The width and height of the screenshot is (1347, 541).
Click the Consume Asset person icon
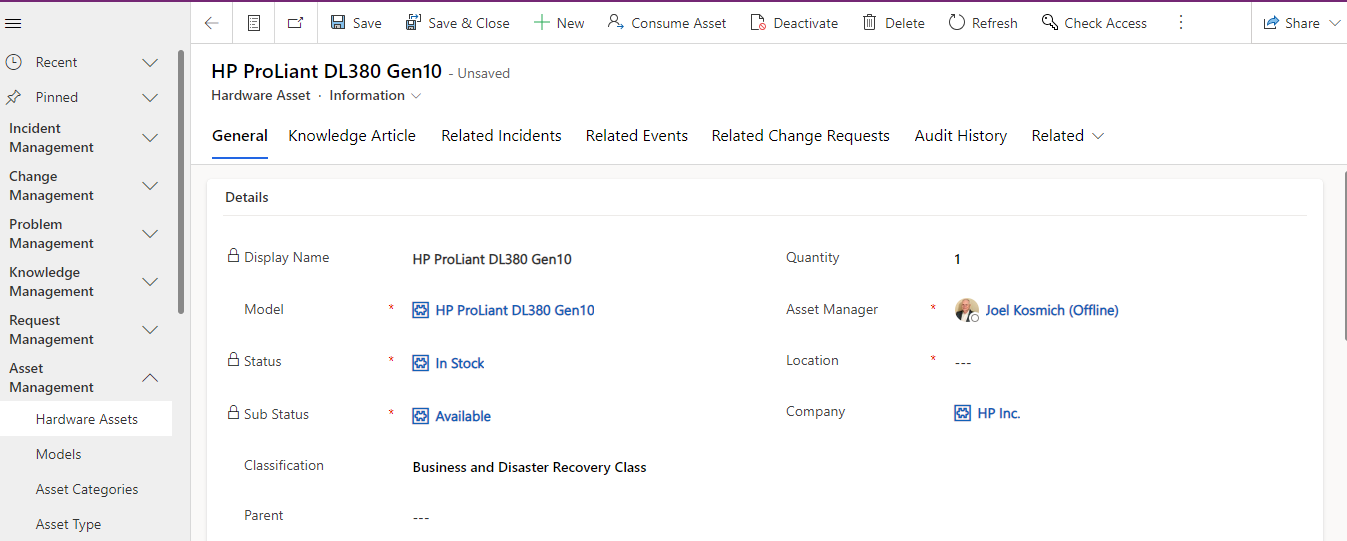(616, 22)
